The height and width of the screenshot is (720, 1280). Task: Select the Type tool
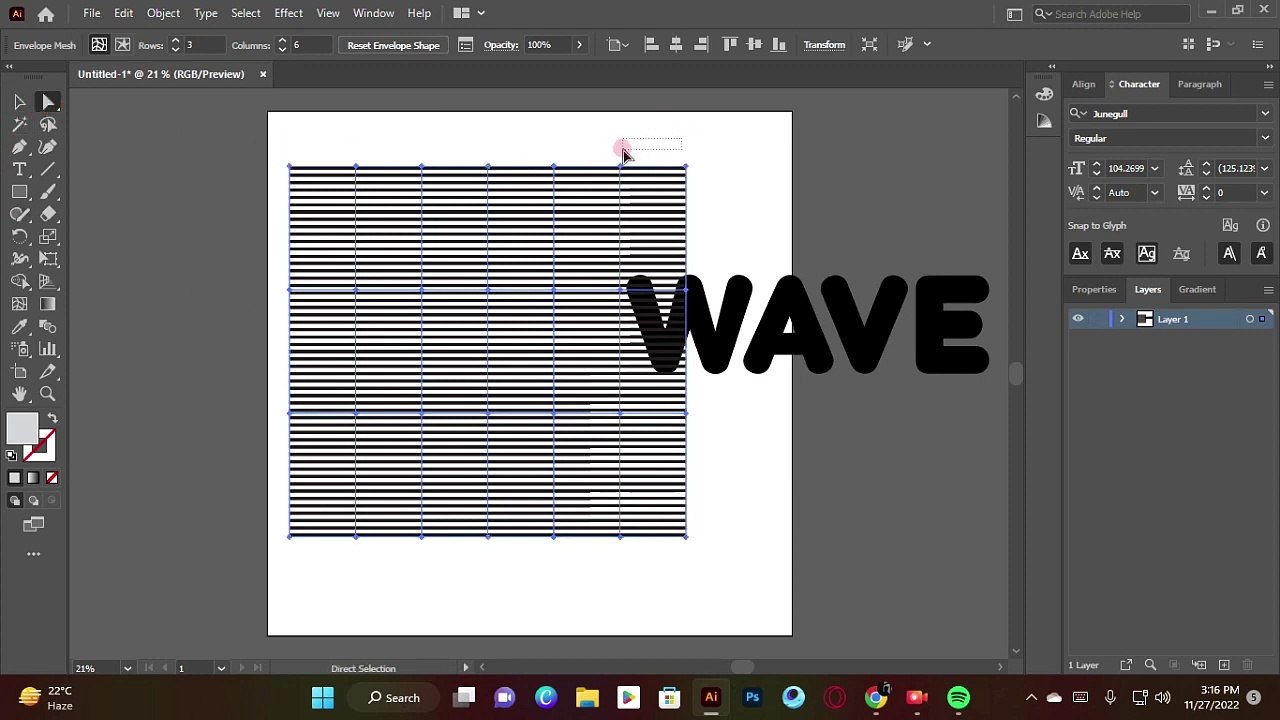[19, 170]
